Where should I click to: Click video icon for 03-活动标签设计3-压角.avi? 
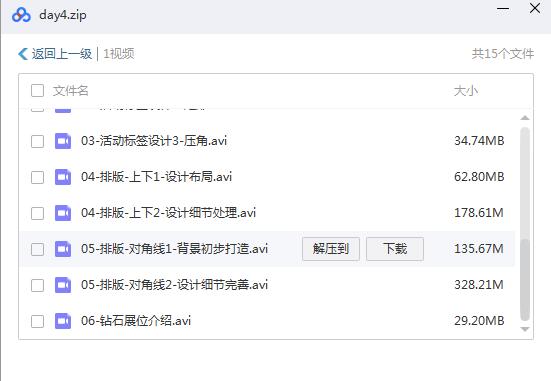click(x=63, y=141)
